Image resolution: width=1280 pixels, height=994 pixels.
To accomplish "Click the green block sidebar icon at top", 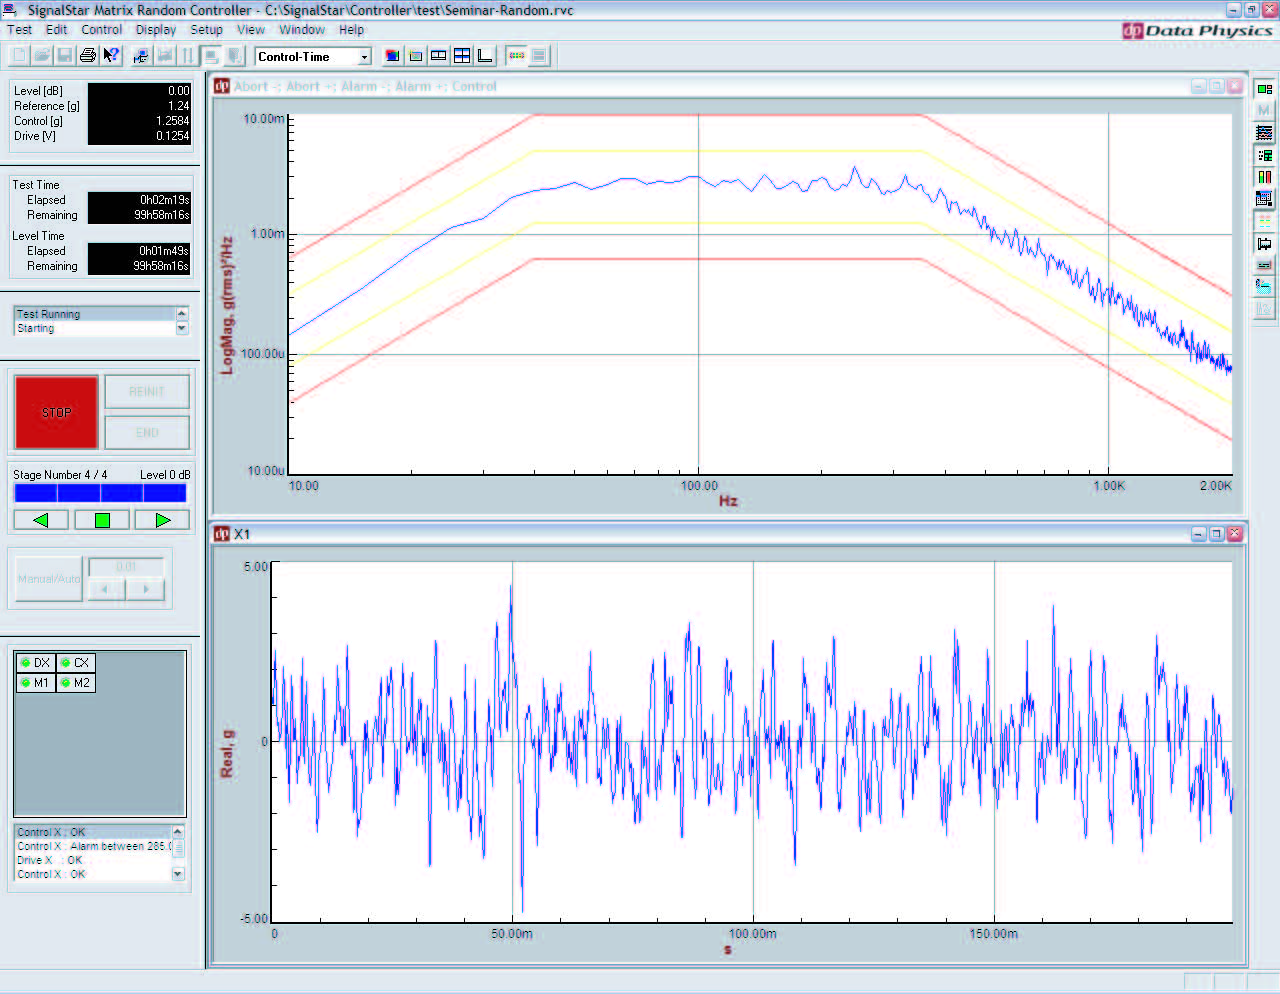I will point(1264,89).
